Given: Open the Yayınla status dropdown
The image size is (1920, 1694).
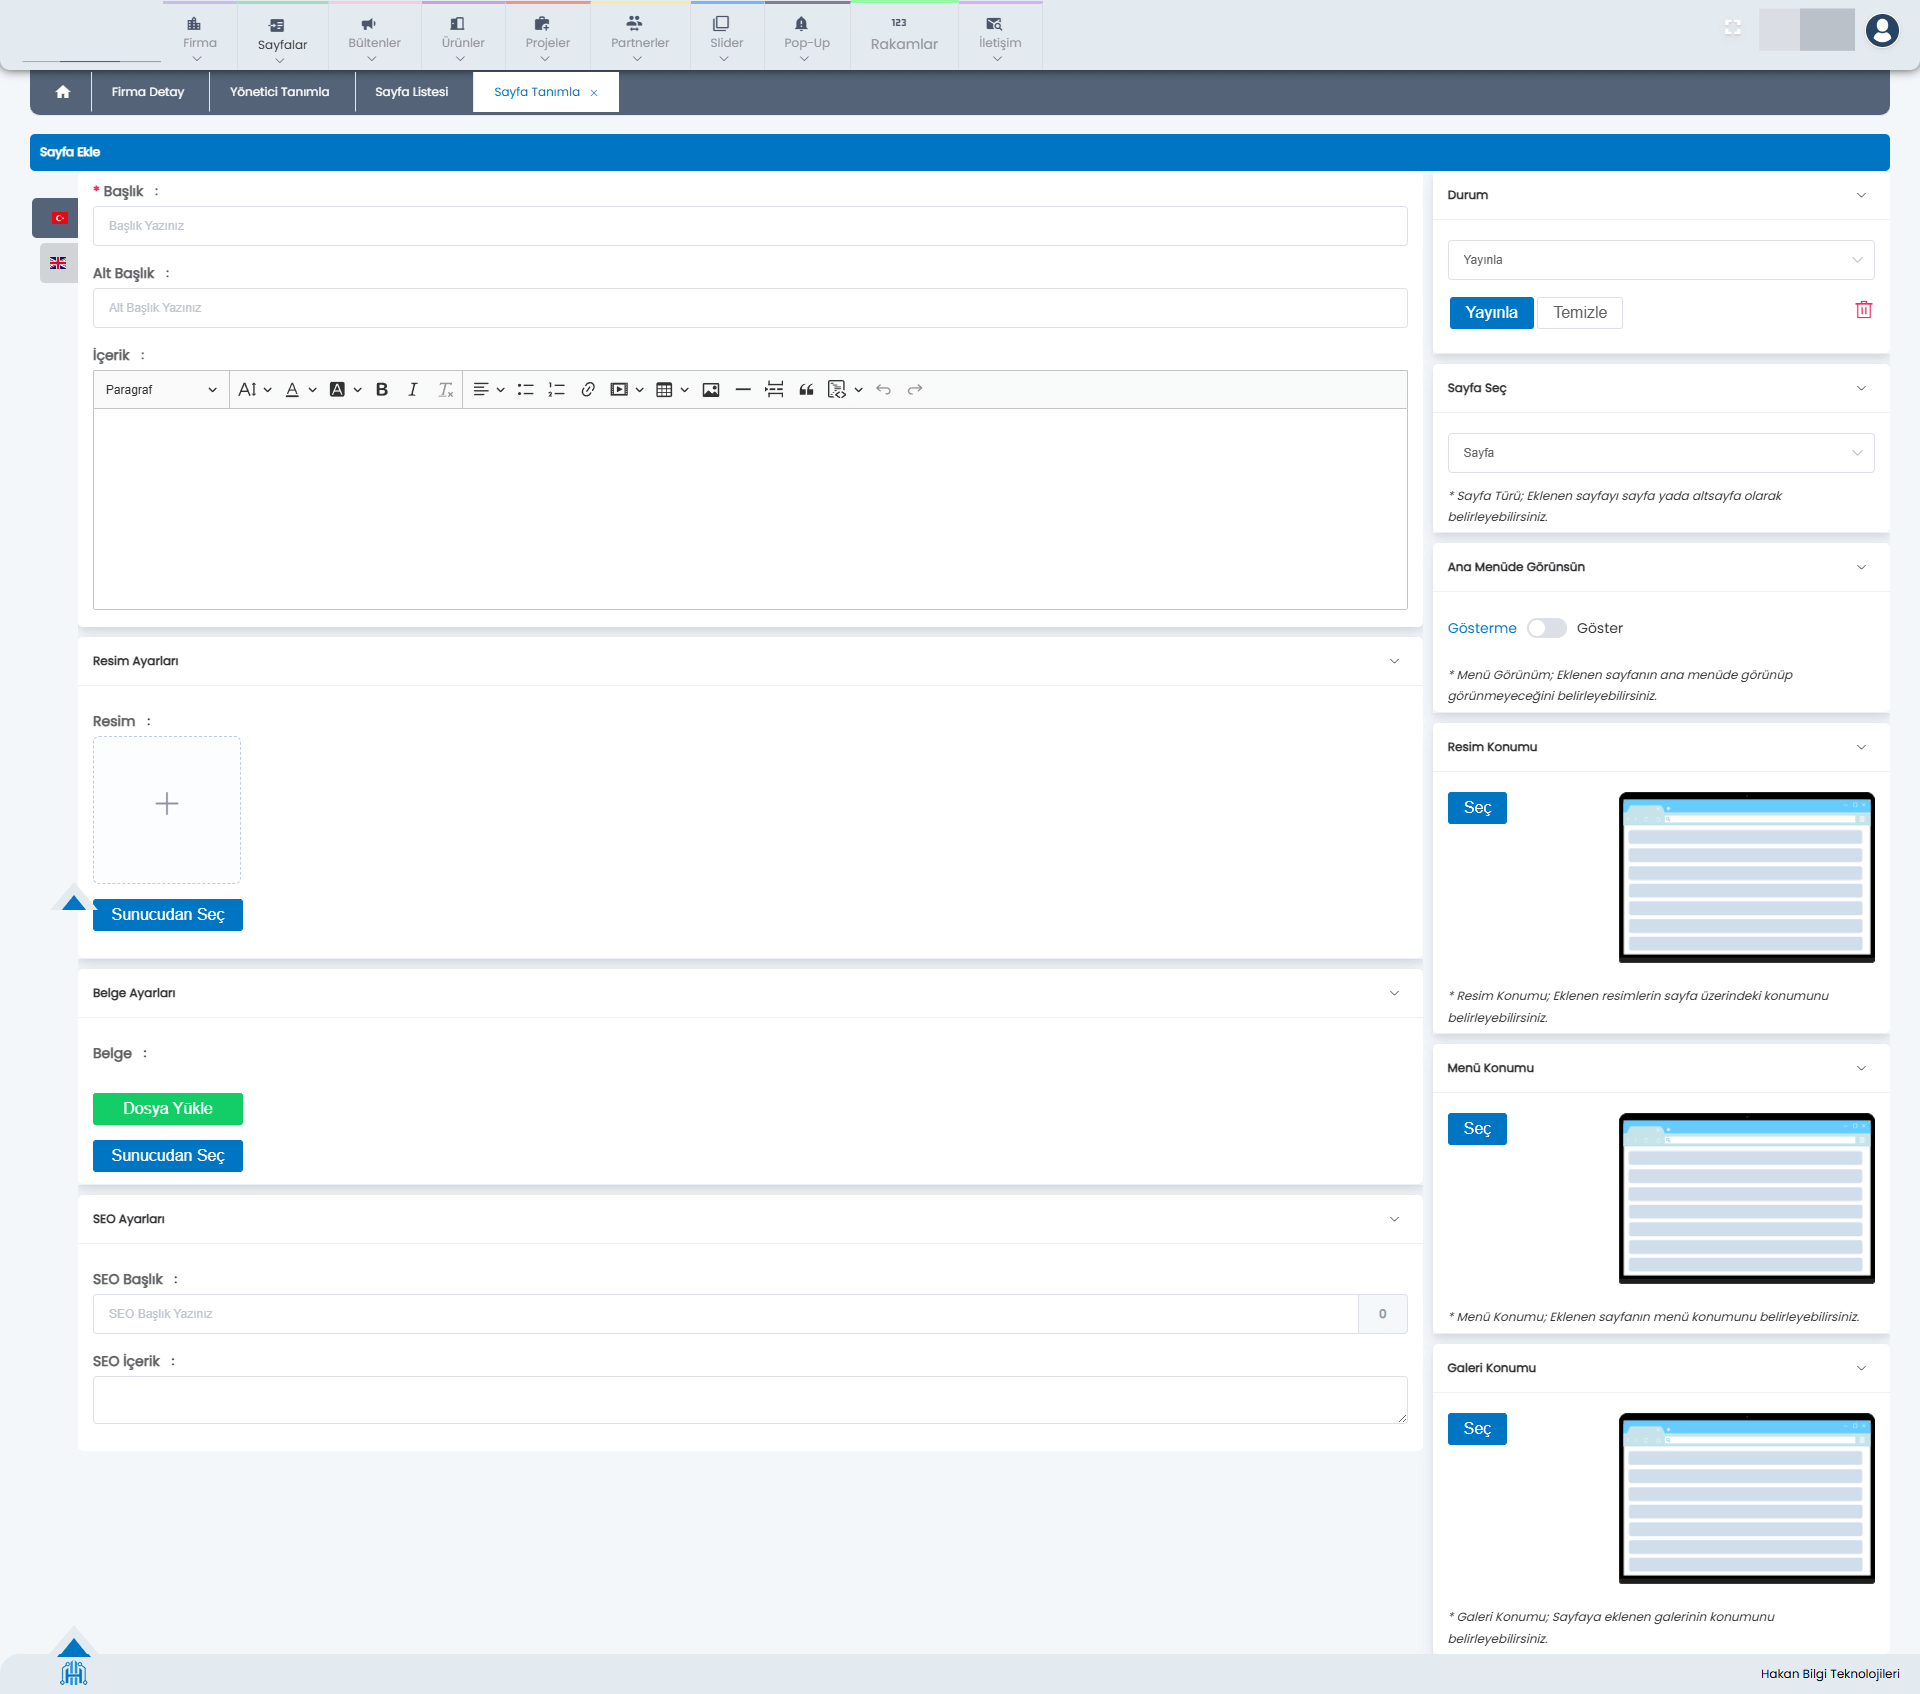Looking at the screenshot, I should click(x=1660, y=260).
